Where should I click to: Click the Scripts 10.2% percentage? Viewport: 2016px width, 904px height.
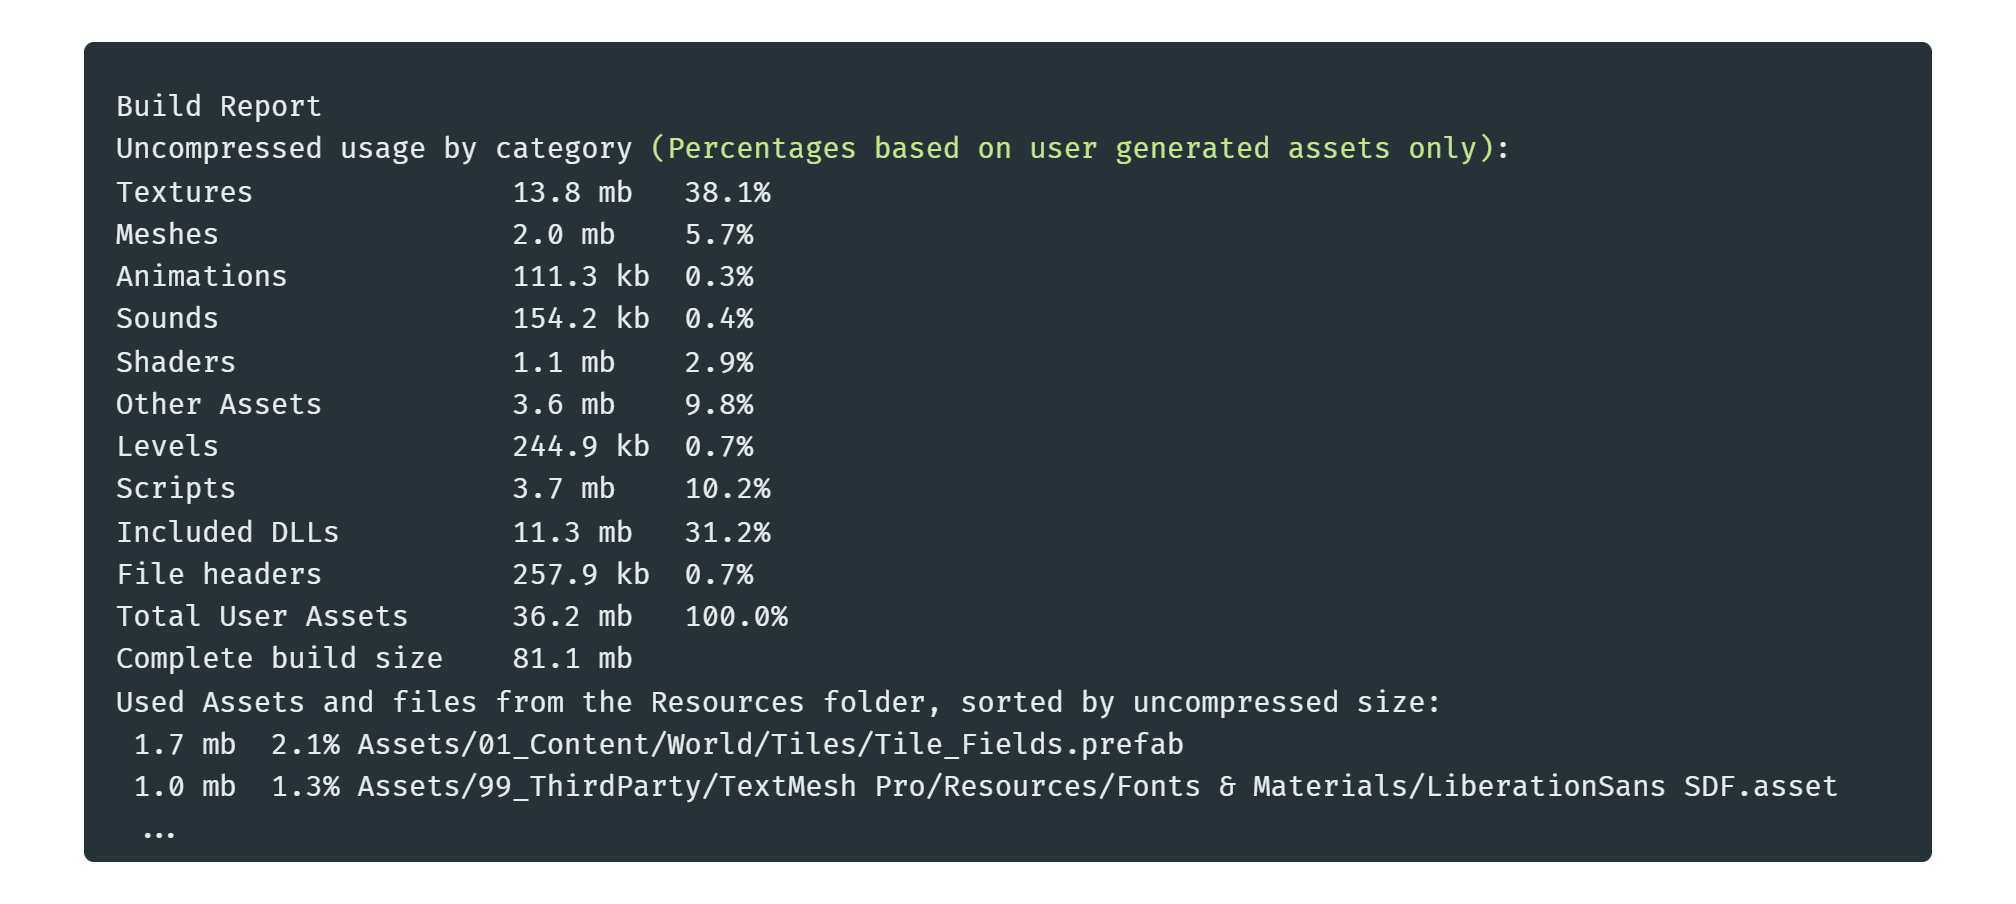[x=728, y=488]
